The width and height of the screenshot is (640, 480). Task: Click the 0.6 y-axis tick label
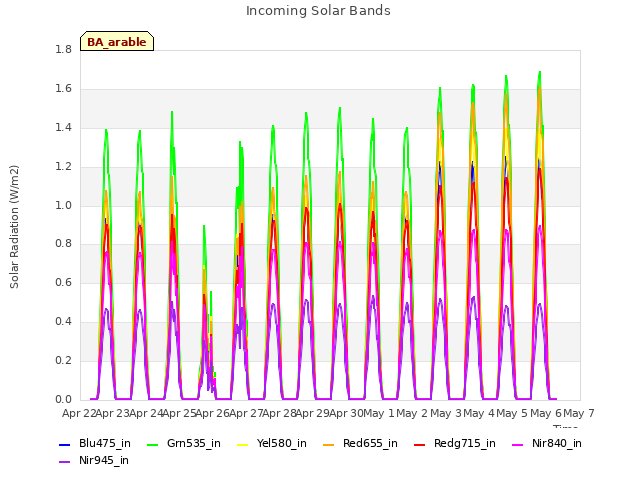tap(63, 283)
